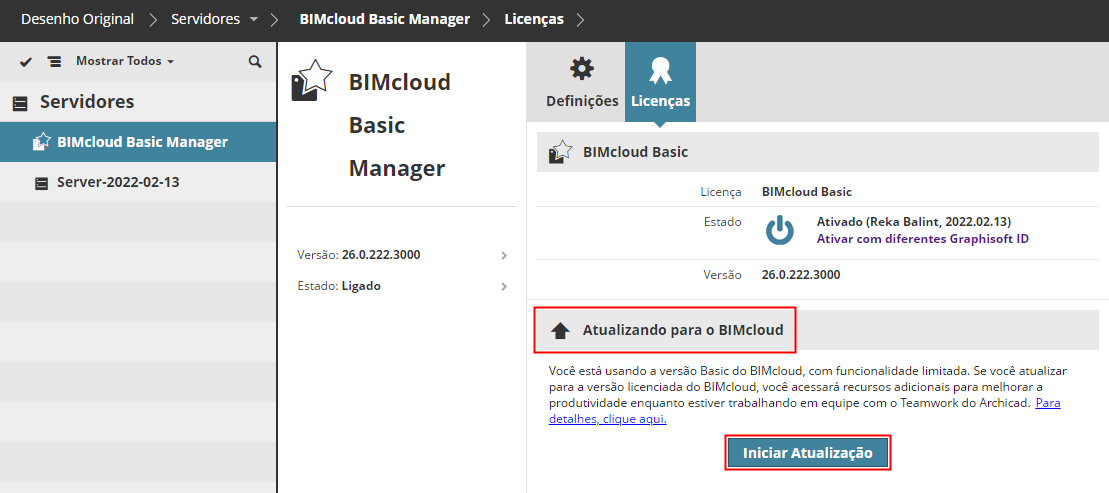Select the Servidores header icon
This screenshot has width=1109, height=493.
click(21, 103)
